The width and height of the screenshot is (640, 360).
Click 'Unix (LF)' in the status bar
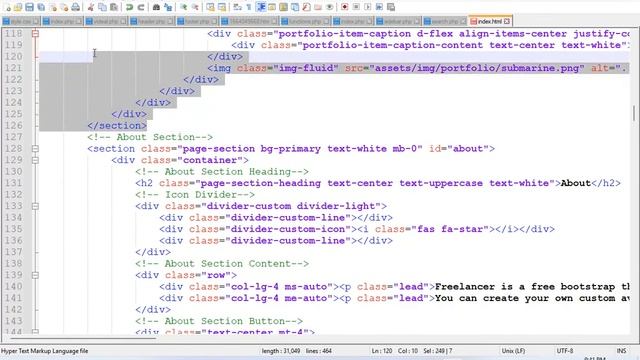click(x=513, y=351)
